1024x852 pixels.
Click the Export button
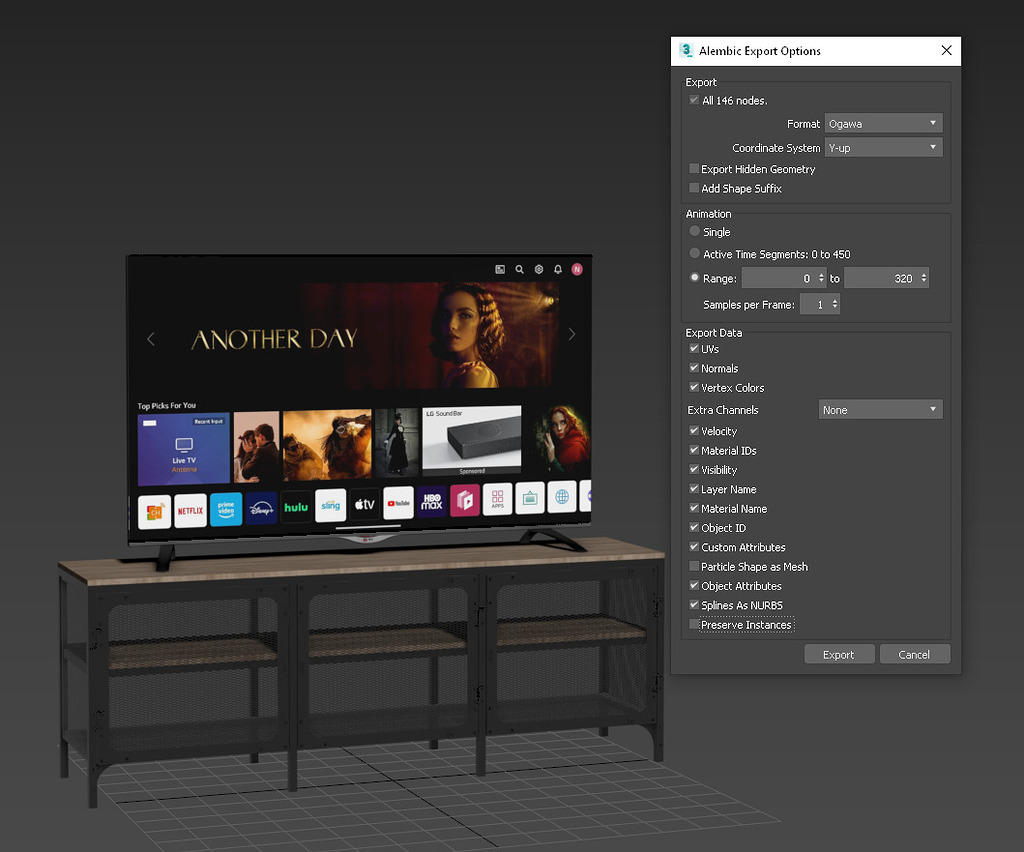(839, 654)
